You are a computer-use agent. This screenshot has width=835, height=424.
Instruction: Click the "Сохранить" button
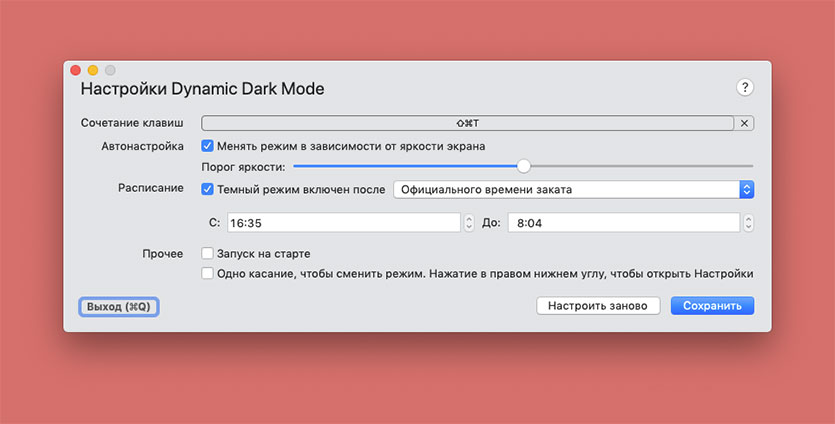tap(712, 306)
